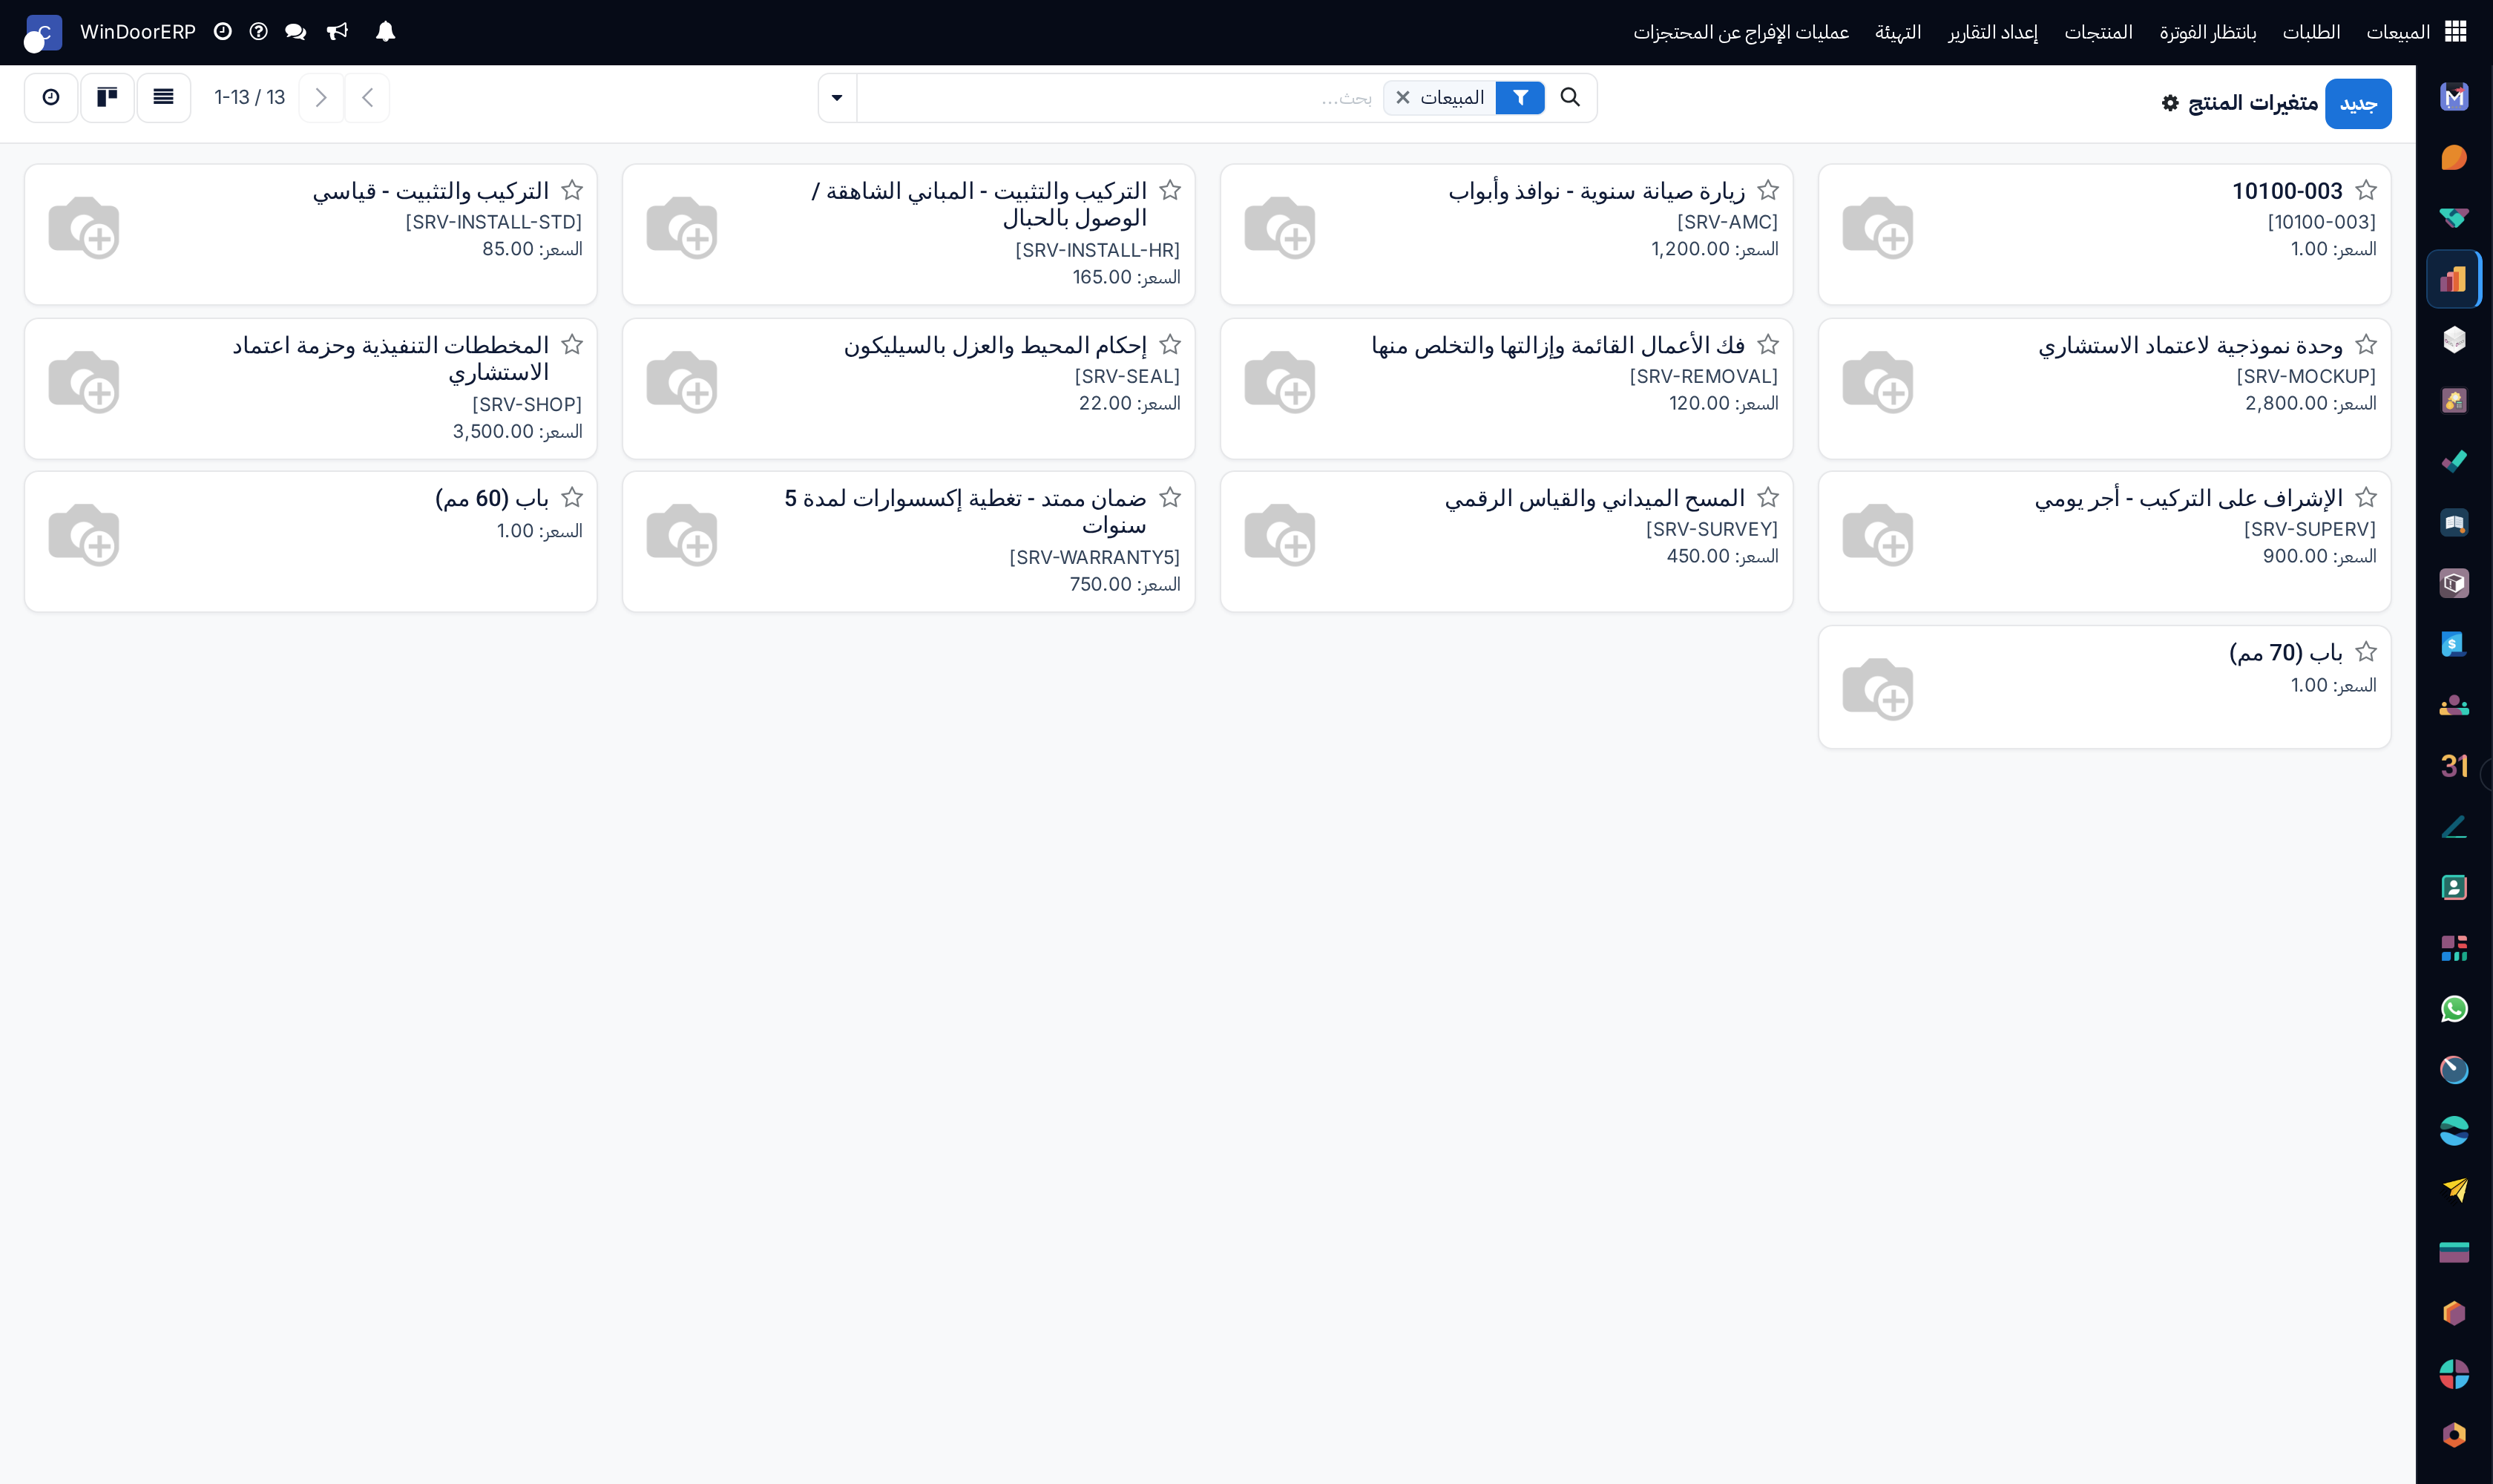Open the Contacts card app in sidebar
Viewport: 2493px width, 1484px height.
(2454, 887)
